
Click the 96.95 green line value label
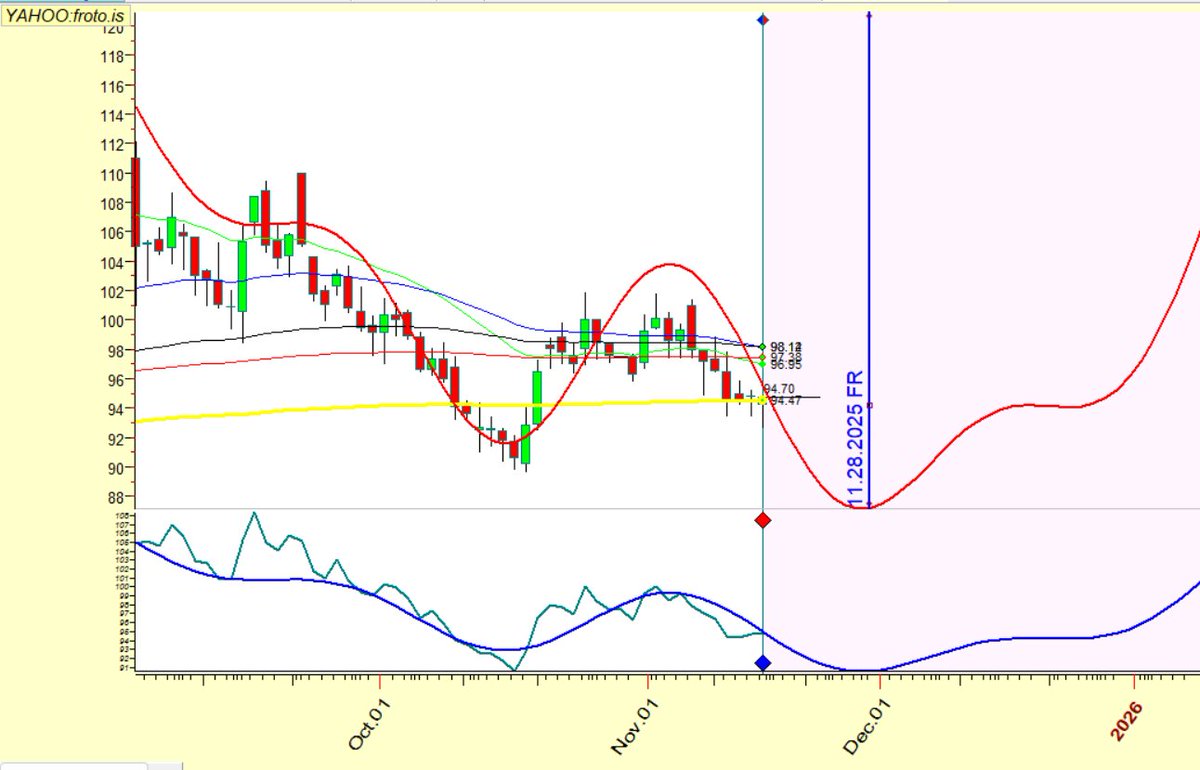[x=787, y=365]
